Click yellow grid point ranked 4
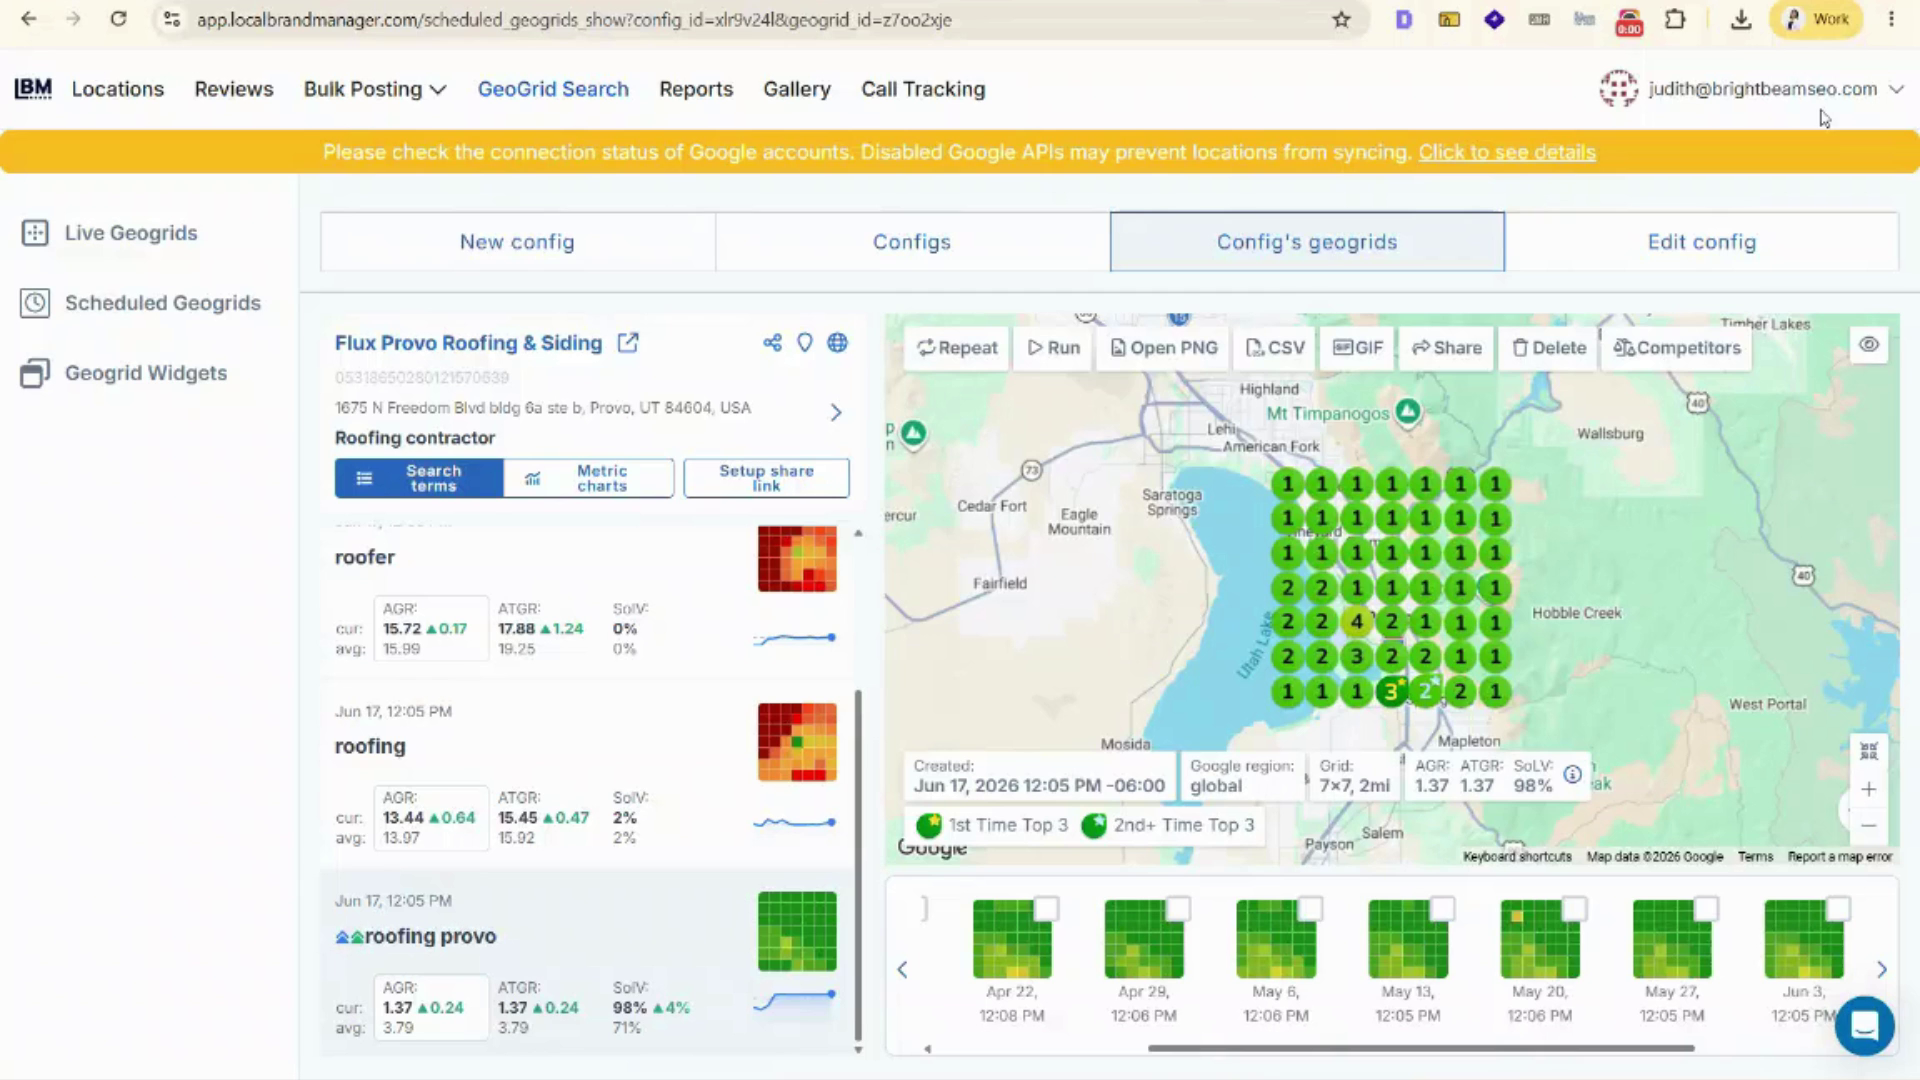Screen dimensions: 1920x1080 [1356, 622]
